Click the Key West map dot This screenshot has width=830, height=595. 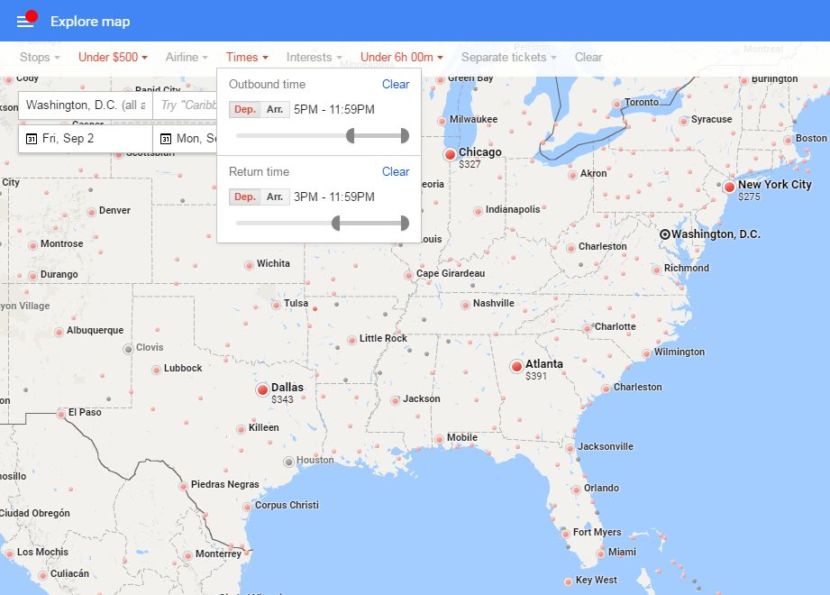click(x=569, y=581)
